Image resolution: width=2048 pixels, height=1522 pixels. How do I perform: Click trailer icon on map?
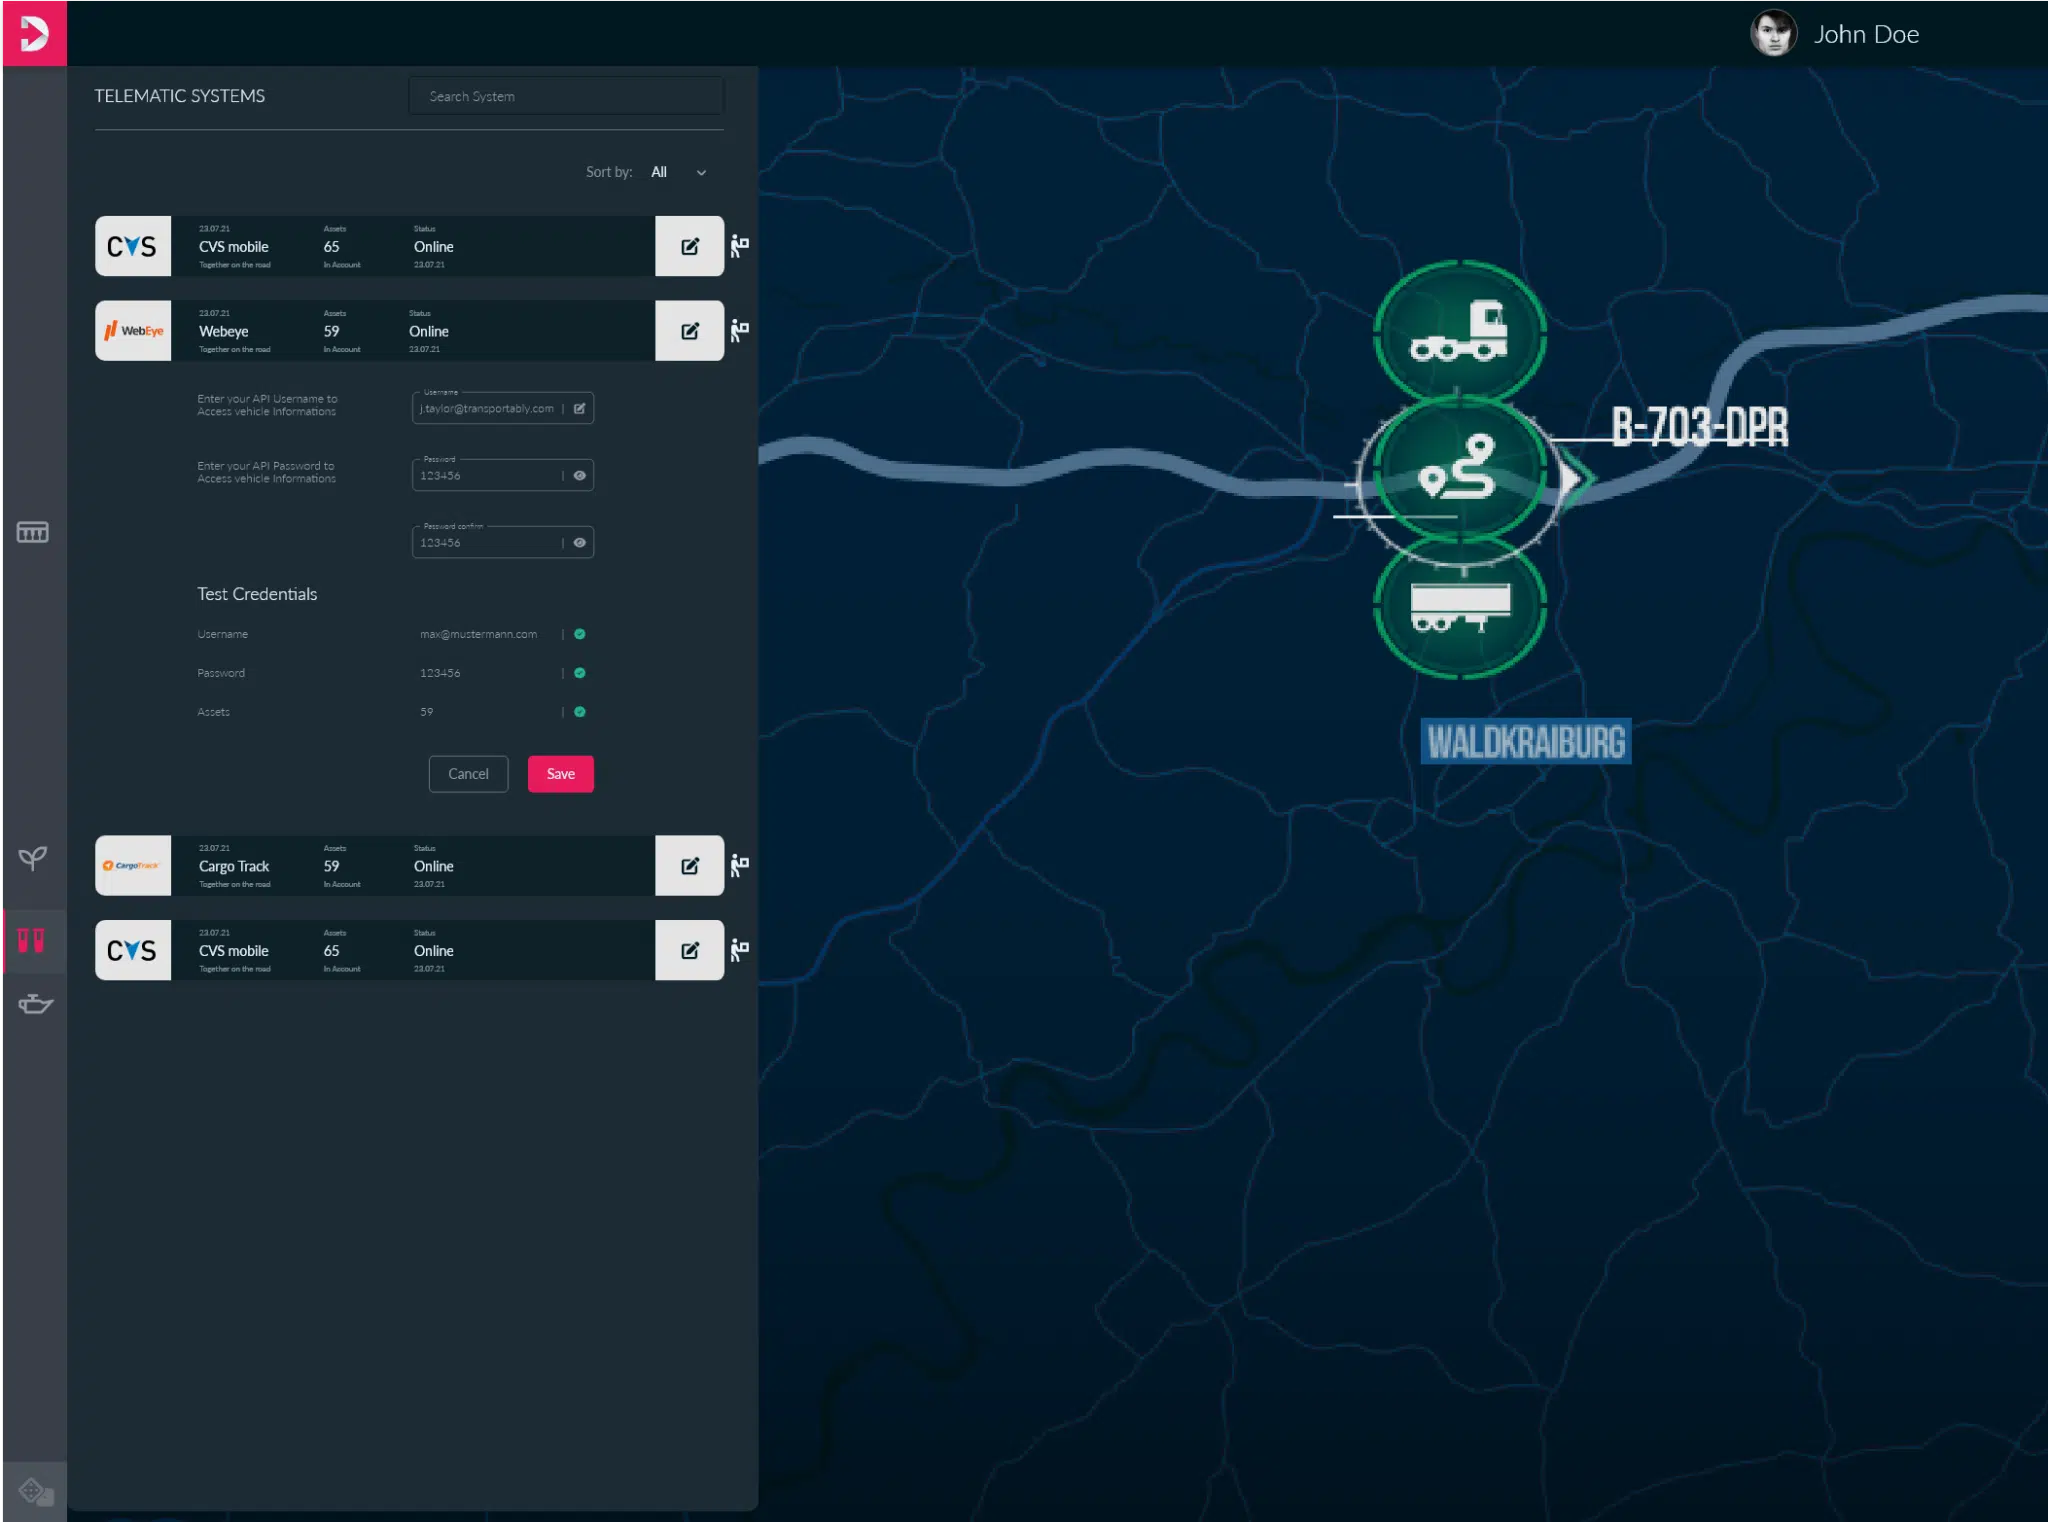point(1459,607)
